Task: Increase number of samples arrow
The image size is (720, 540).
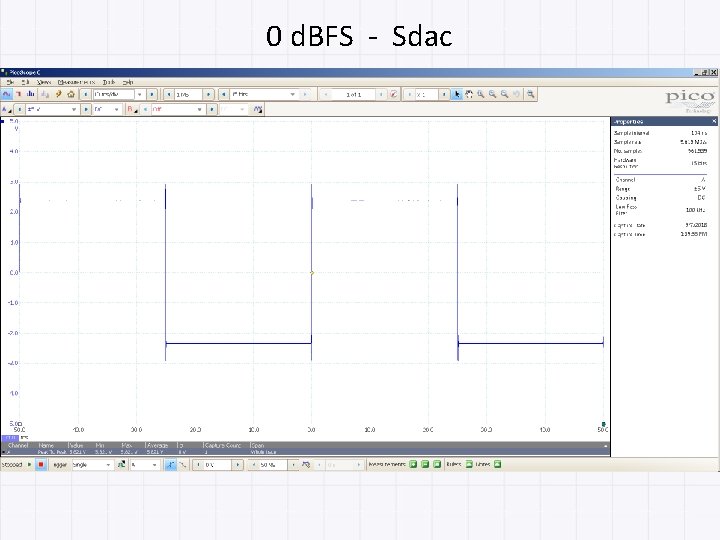Action: tap(208, 94)
